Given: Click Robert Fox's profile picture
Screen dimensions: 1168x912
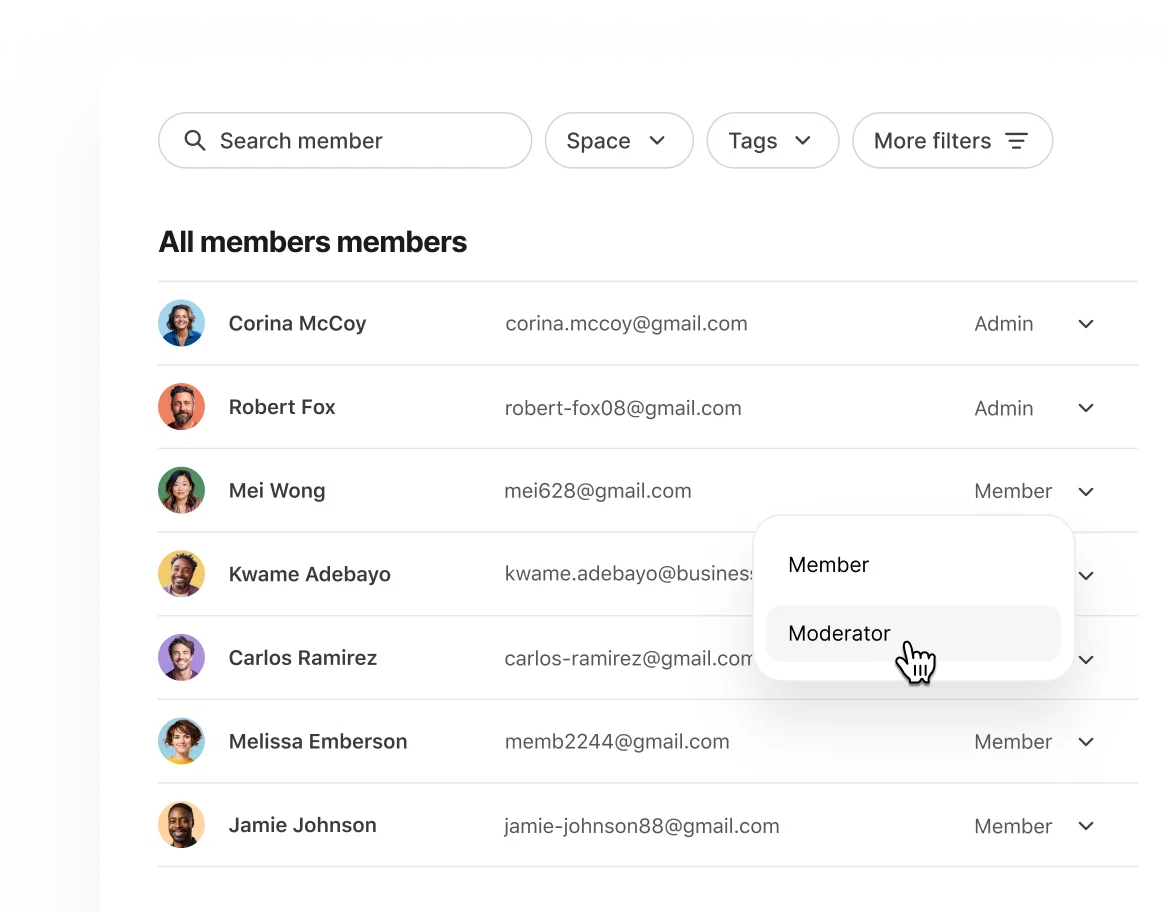Looking at the screenshot, I should [x=181, y=407].
